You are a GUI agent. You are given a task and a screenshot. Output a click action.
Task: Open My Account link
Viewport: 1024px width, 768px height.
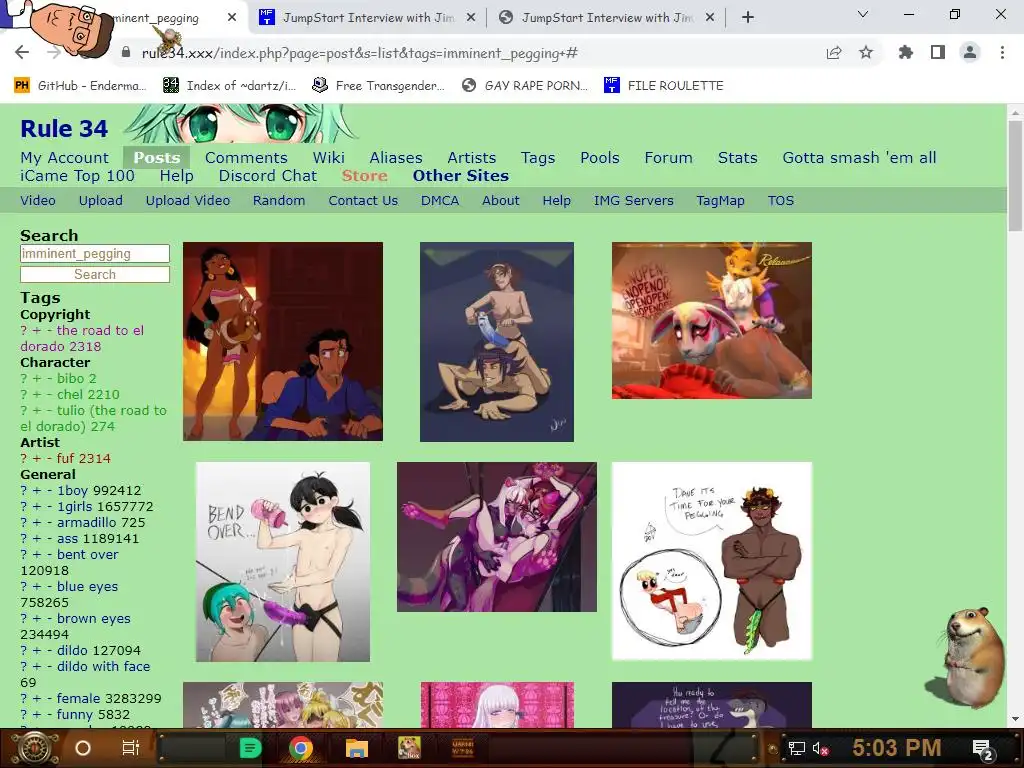click(65, 157)
